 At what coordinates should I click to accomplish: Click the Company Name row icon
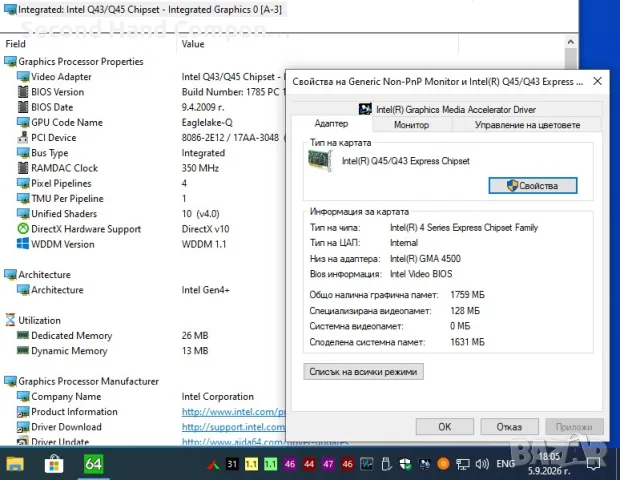pos(23,396)
